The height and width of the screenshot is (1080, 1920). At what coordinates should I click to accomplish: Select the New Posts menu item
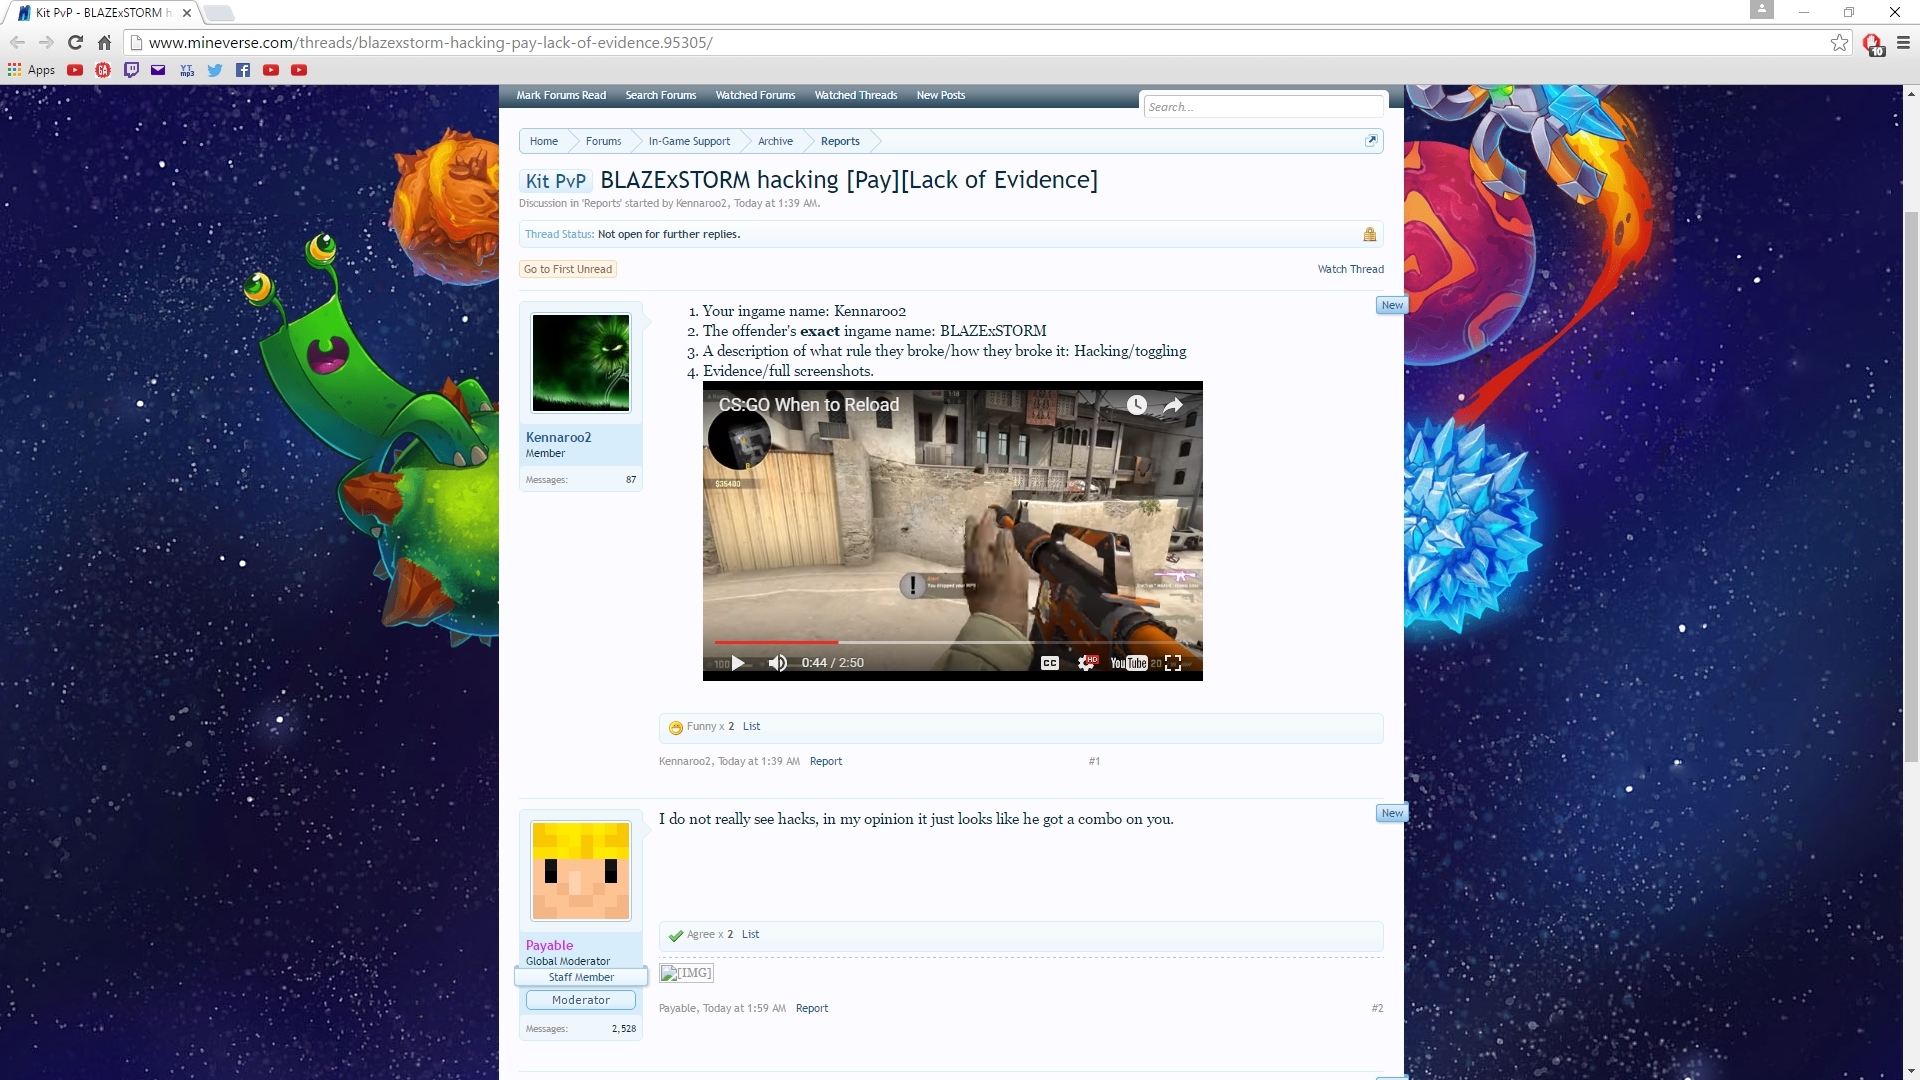coord(940,96)
